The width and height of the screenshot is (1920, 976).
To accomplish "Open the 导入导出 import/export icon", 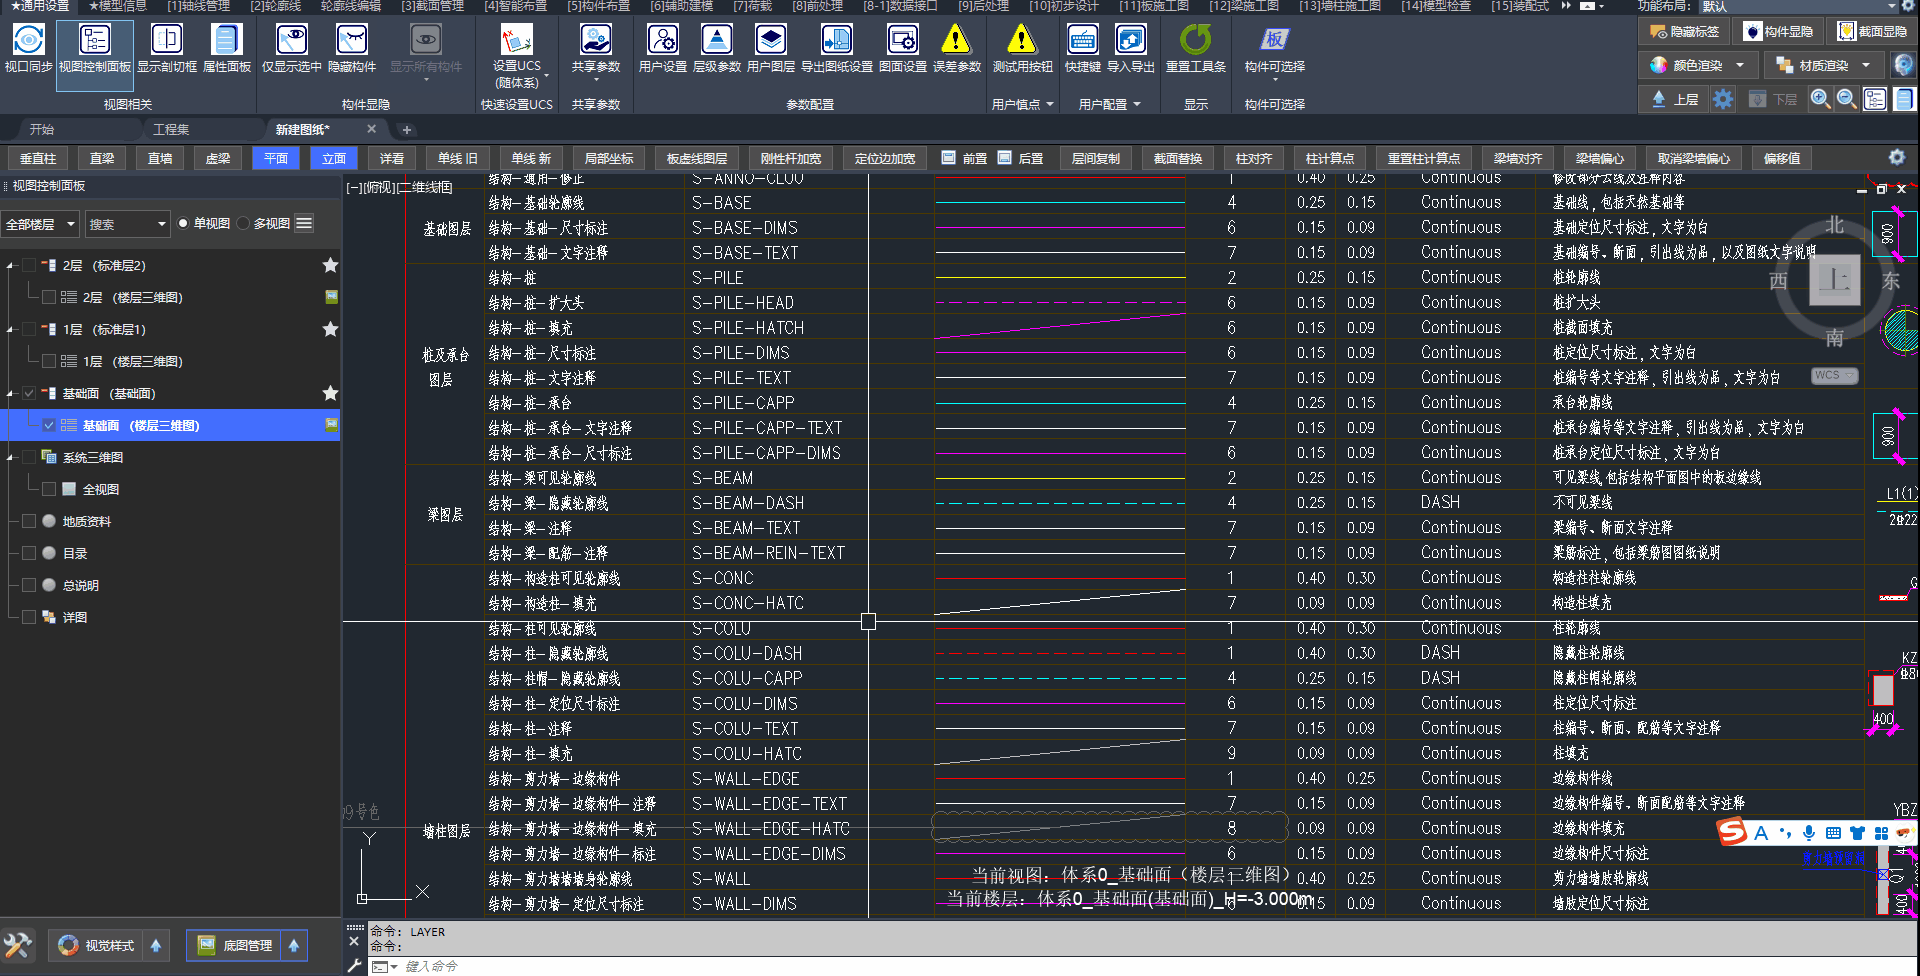I will tap(1130, 41).
